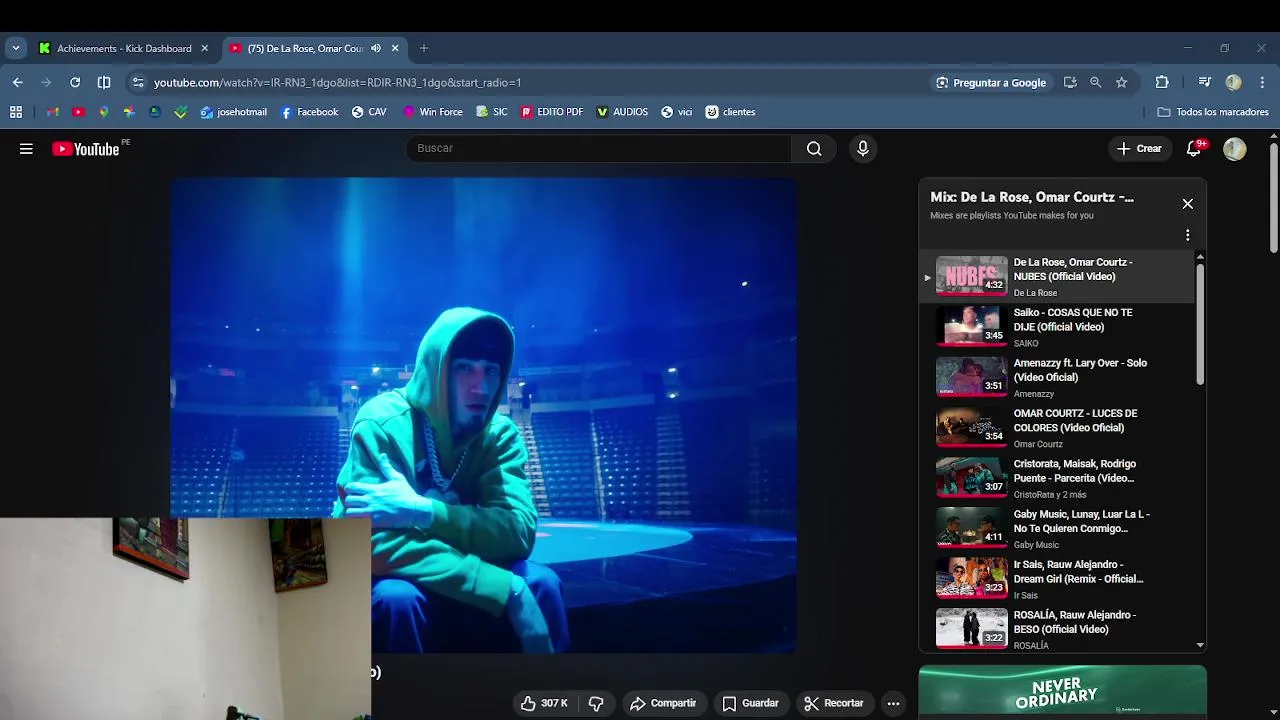
Task: Focus the Buscar search field
Action: 598,149
